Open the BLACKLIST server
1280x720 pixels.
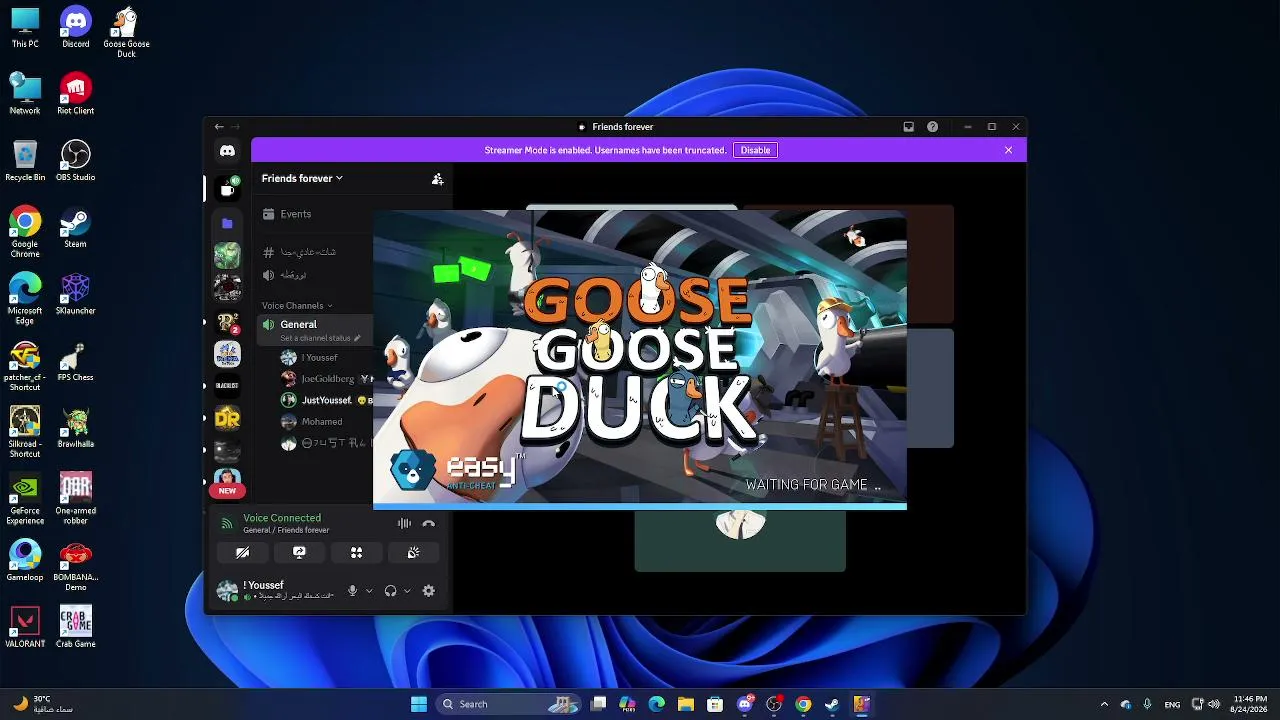pyautogui.click(x=227, y=386)
